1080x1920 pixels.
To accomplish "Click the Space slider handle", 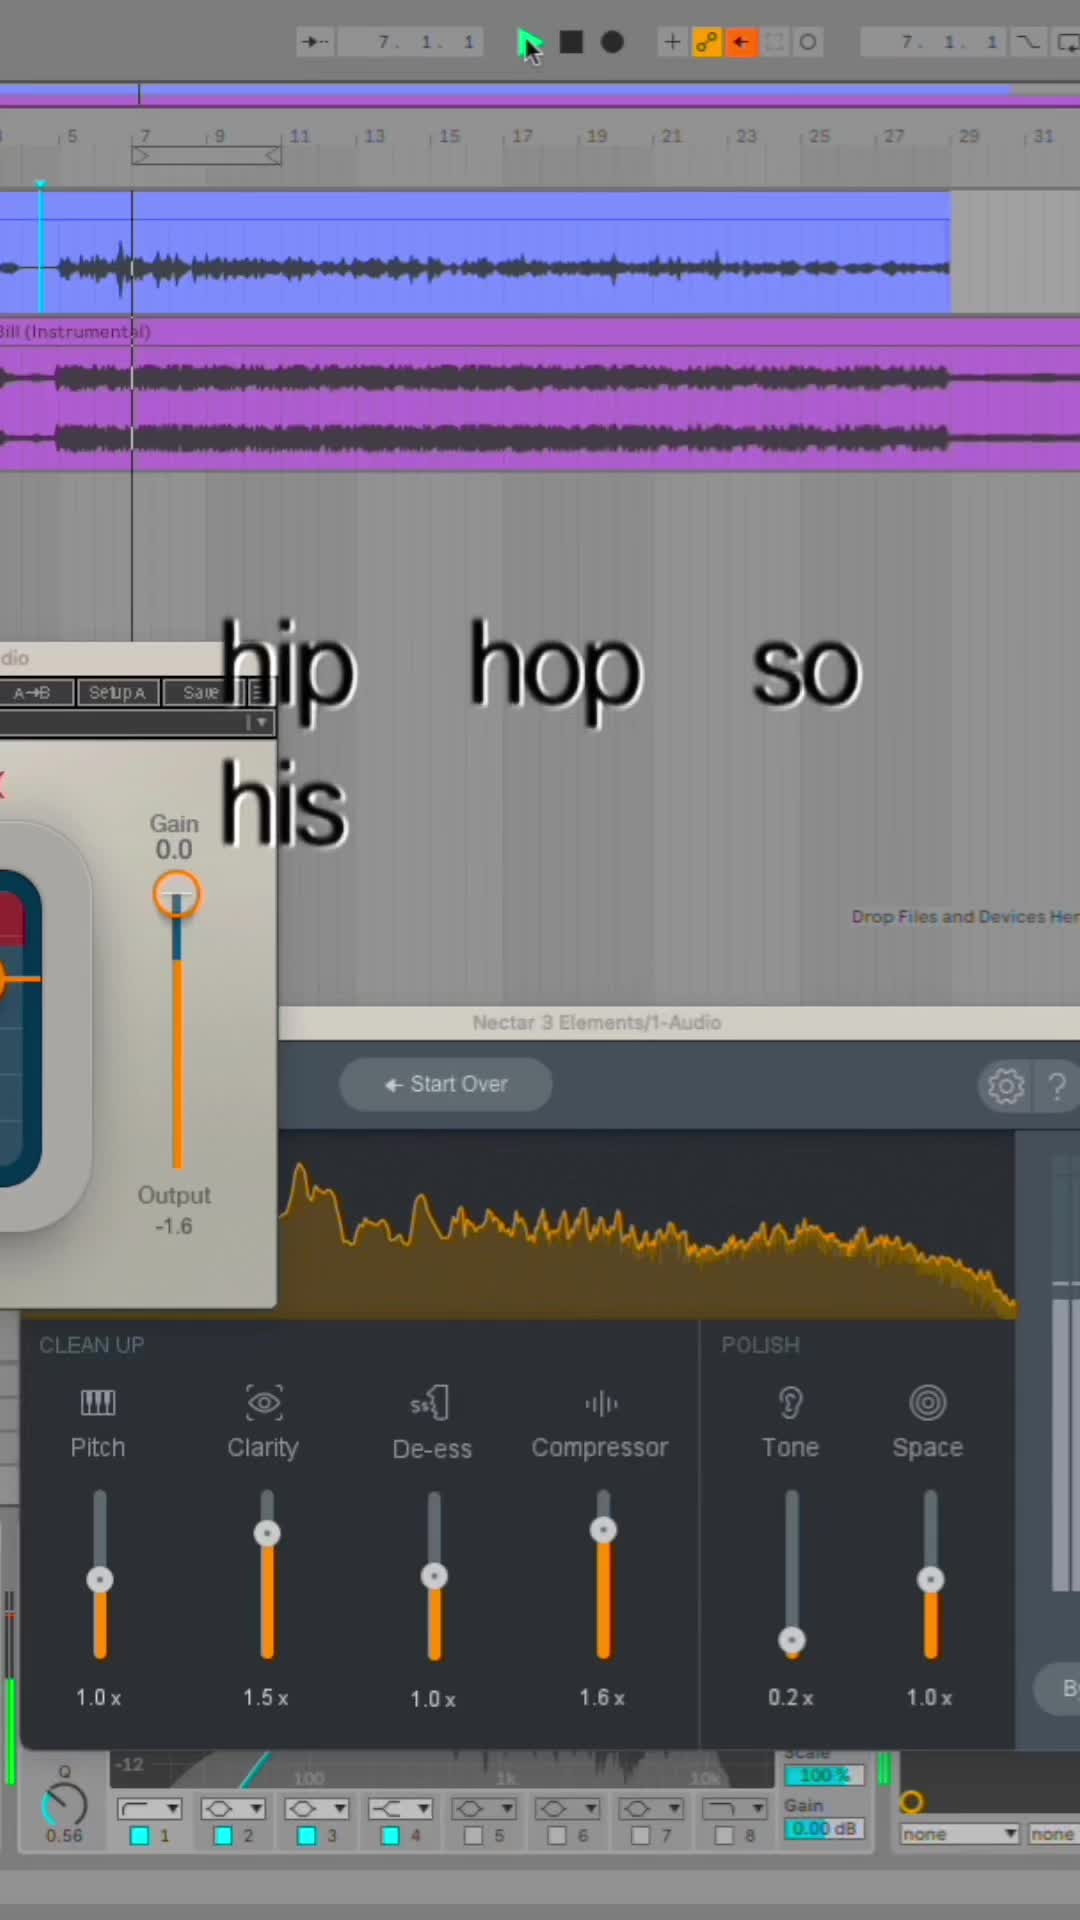I will click(x=931, y=1579).
